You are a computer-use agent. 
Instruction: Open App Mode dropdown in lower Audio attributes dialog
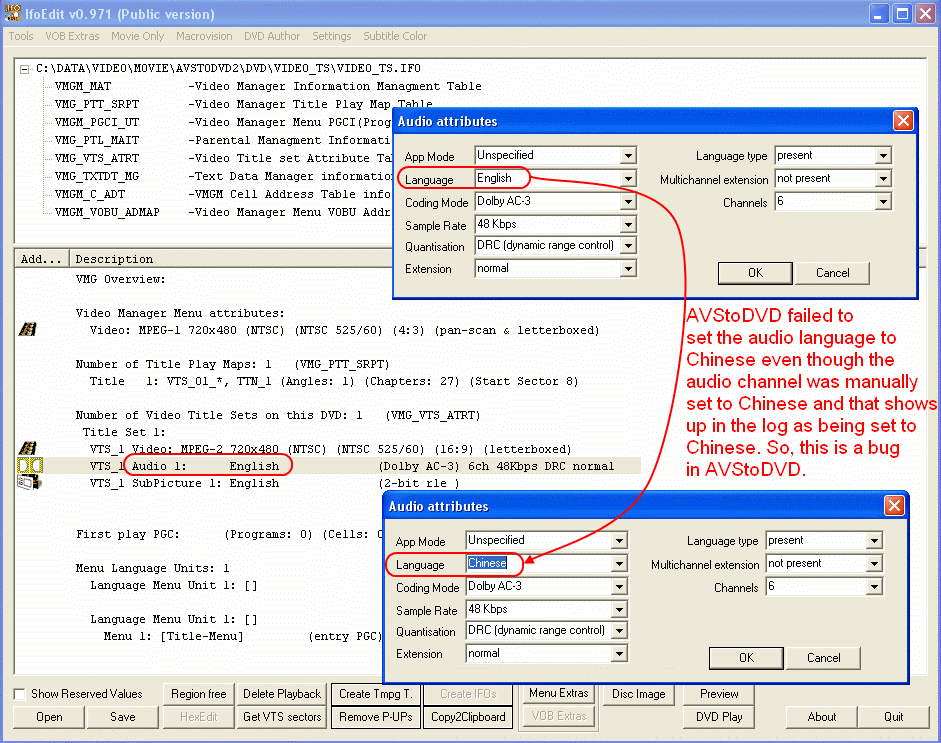click(x=619, y=541)
